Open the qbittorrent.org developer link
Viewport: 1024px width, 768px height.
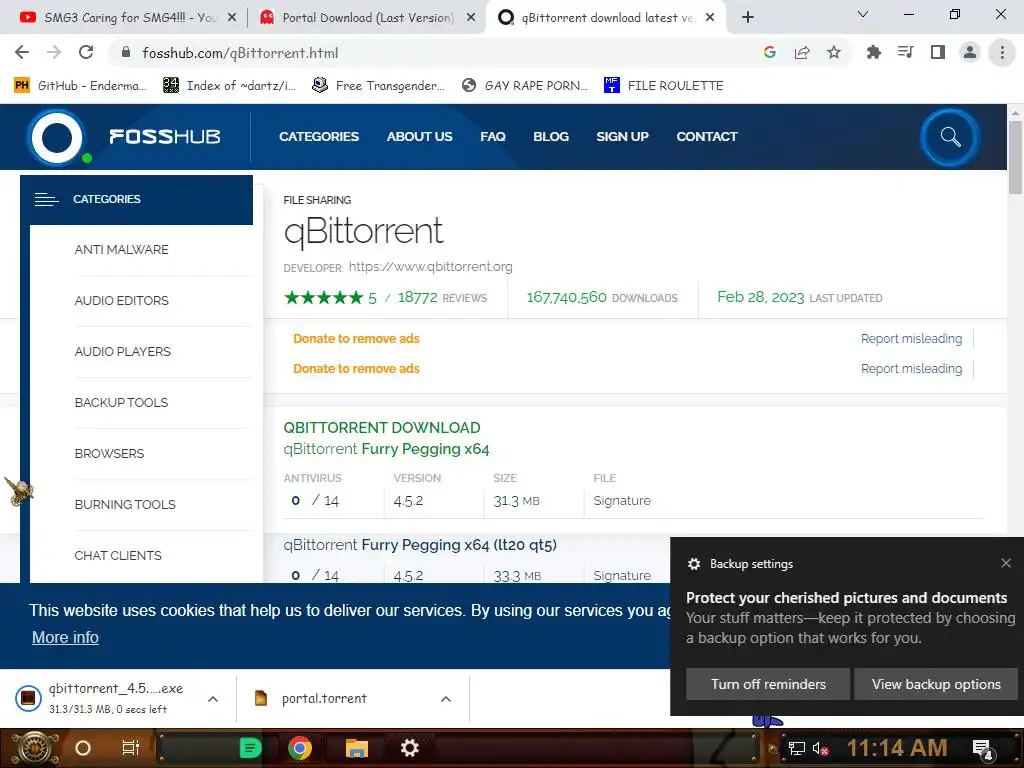(x=430, y=266)
